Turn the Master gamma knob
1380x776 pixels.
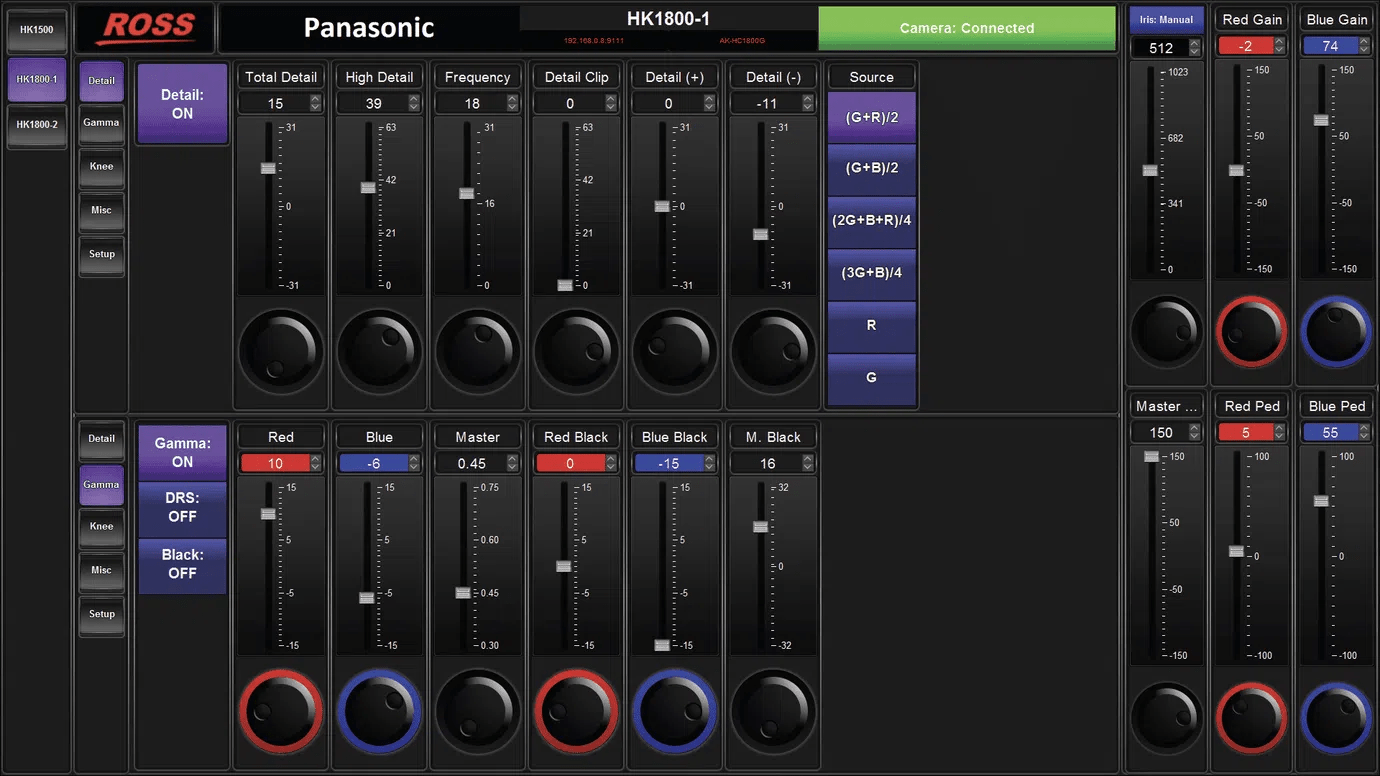click(x=477, y=712)
